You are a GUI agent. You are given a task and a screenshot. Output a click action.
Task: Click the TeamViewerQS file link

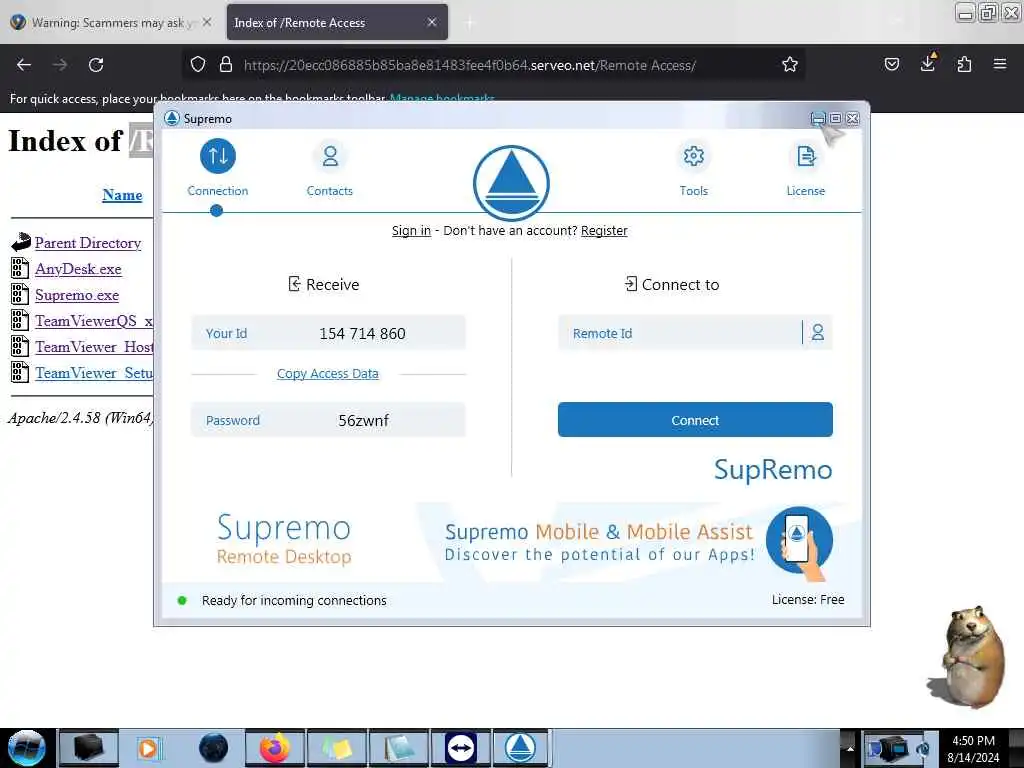[94, 321]
